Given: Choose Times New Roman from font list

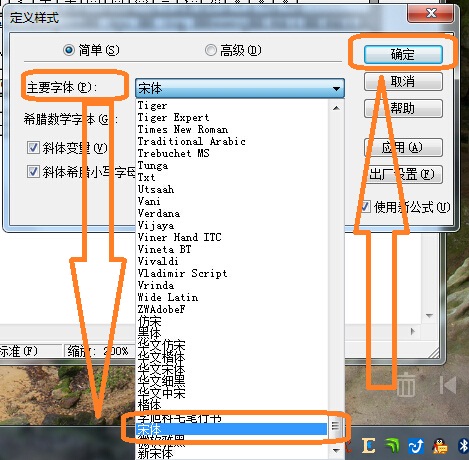Looking at the screenshot, I should coord(183,129).
